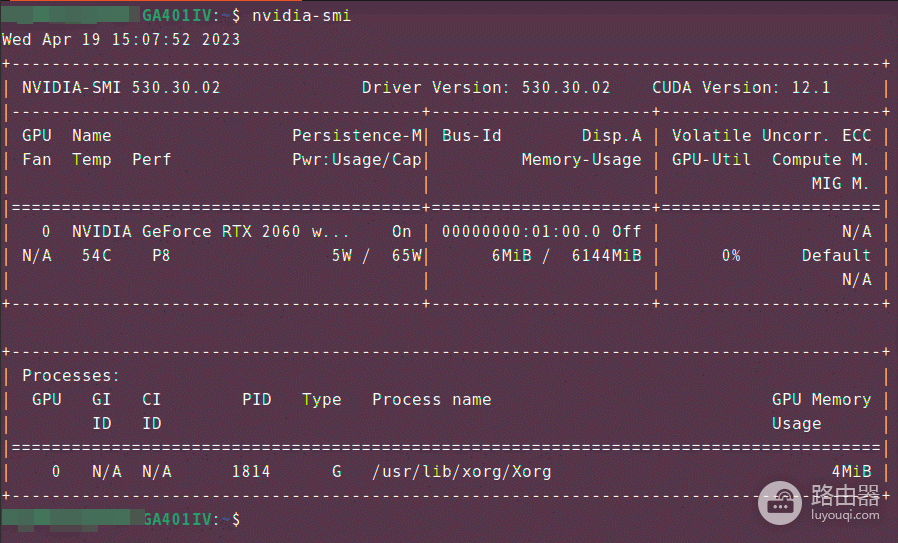Click the persistence value On
The width and height of the screenshot is (898, 543).
point(401,232)
